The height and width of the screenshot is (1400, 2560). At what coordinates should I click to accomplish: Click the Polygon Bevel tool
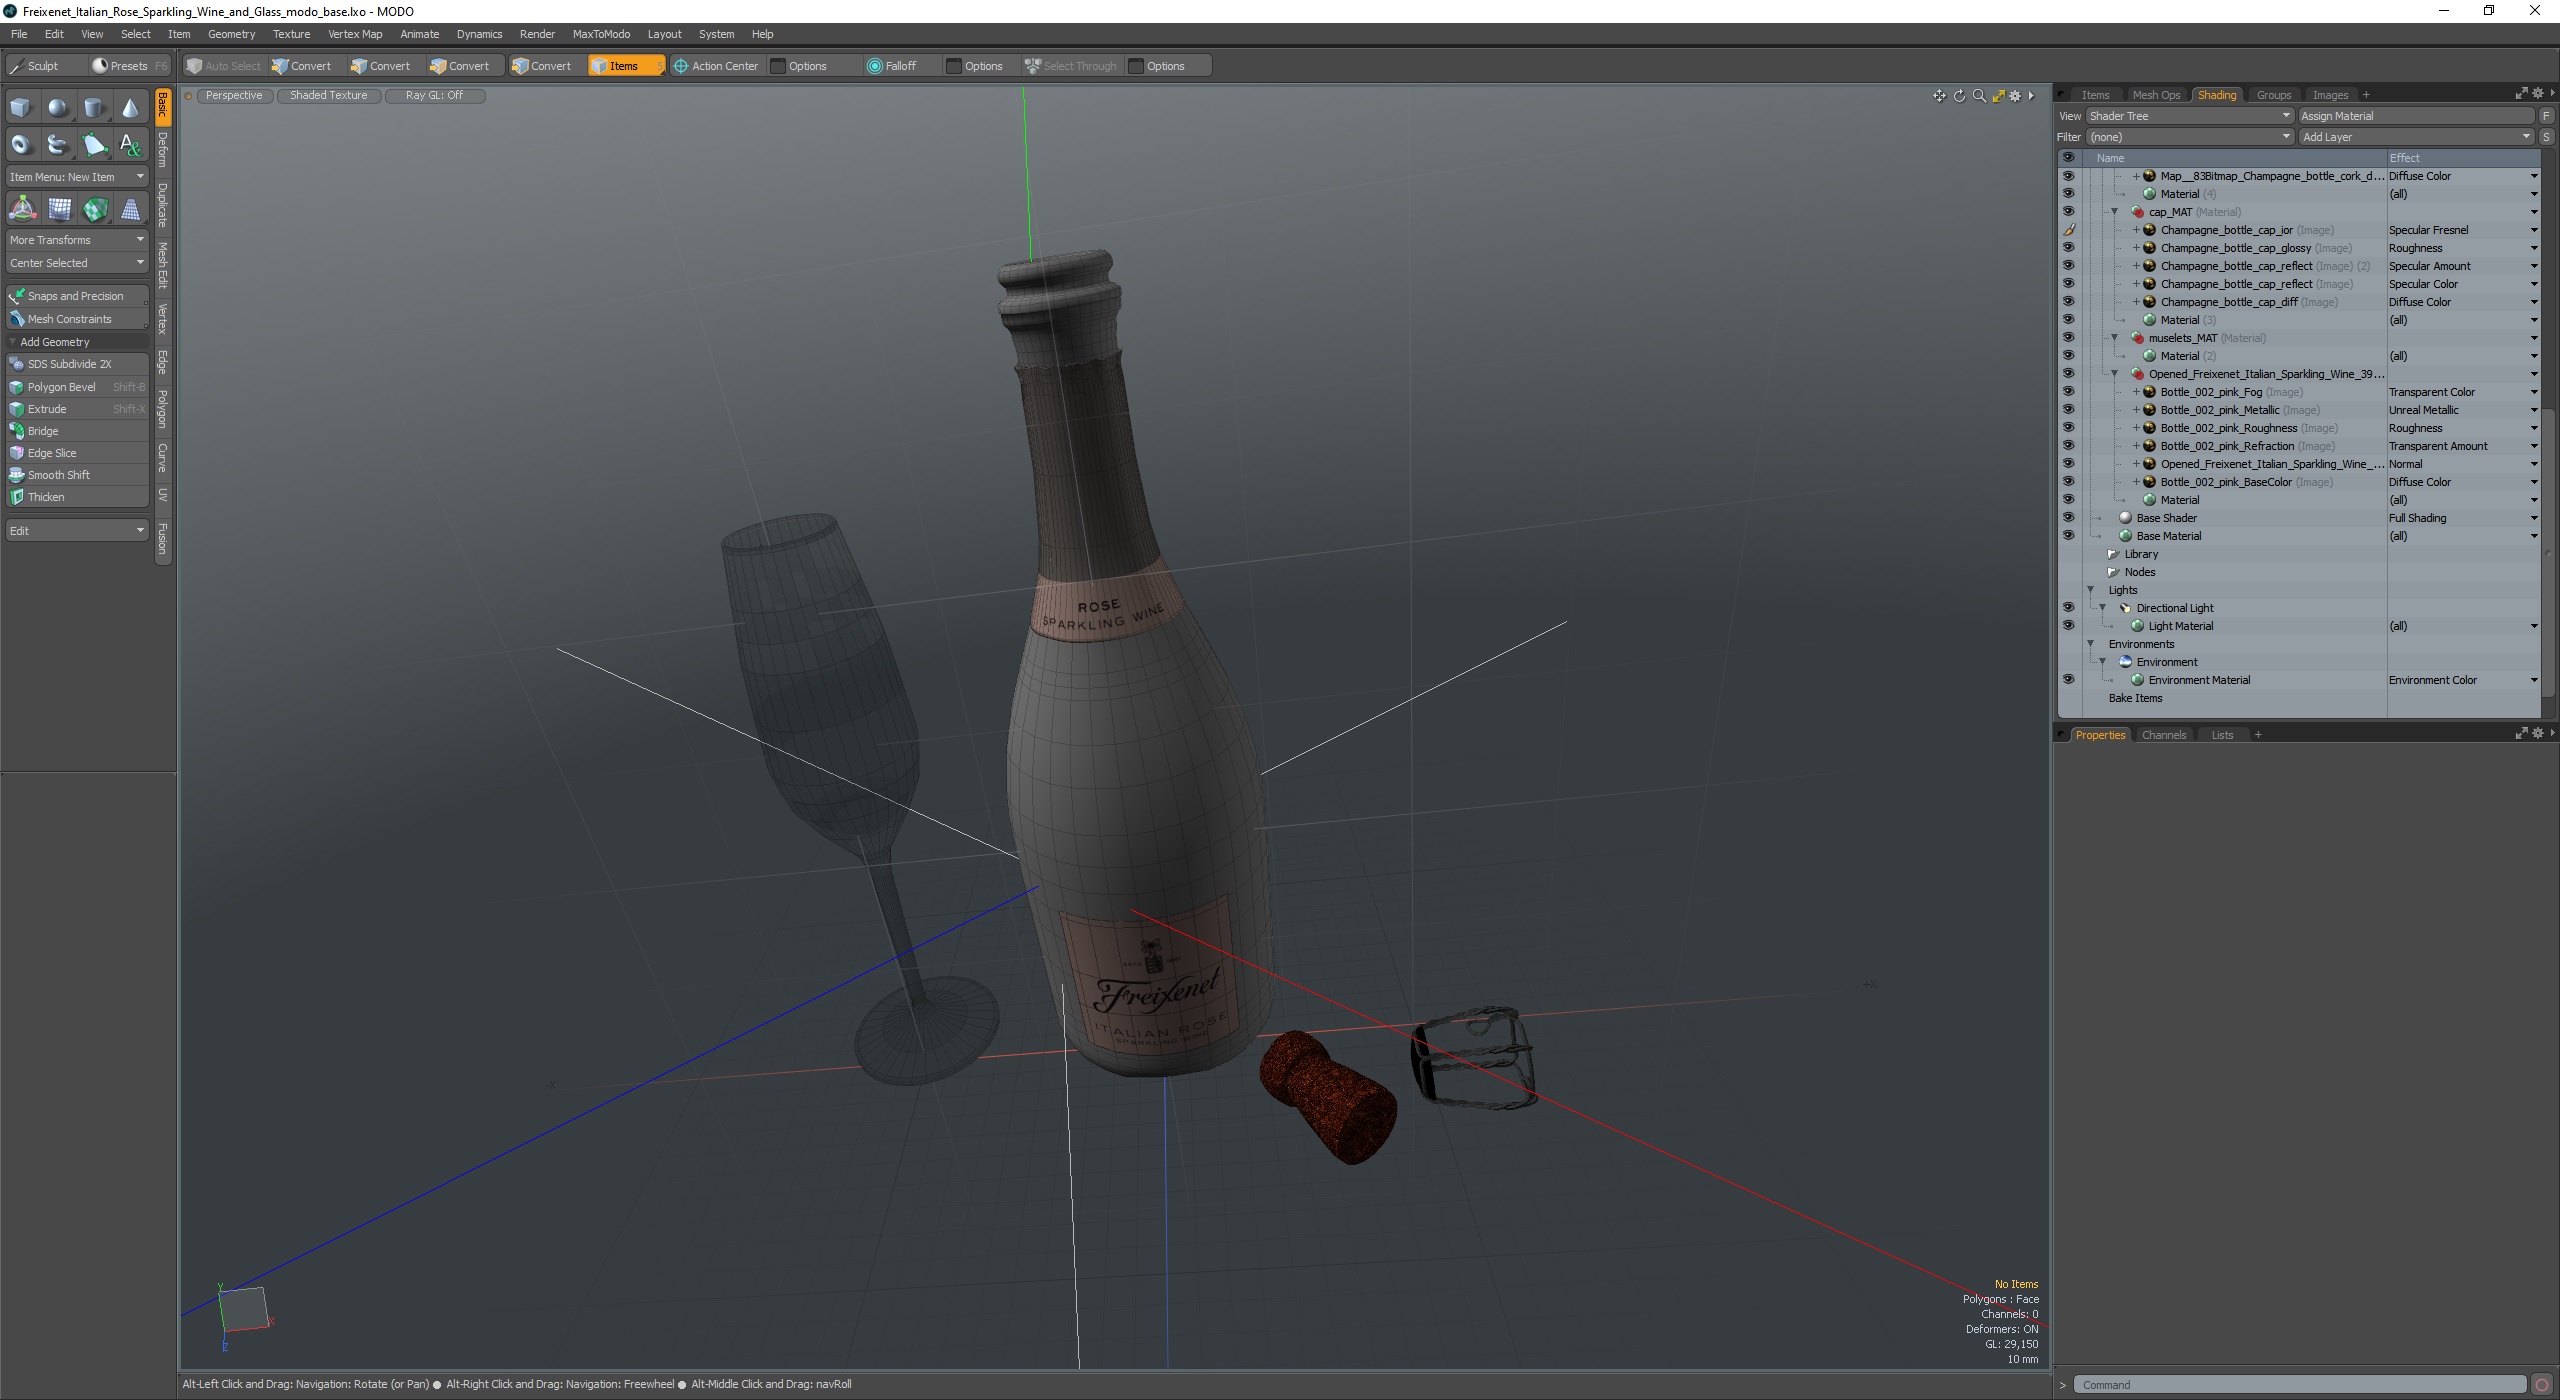coord(62,387)
